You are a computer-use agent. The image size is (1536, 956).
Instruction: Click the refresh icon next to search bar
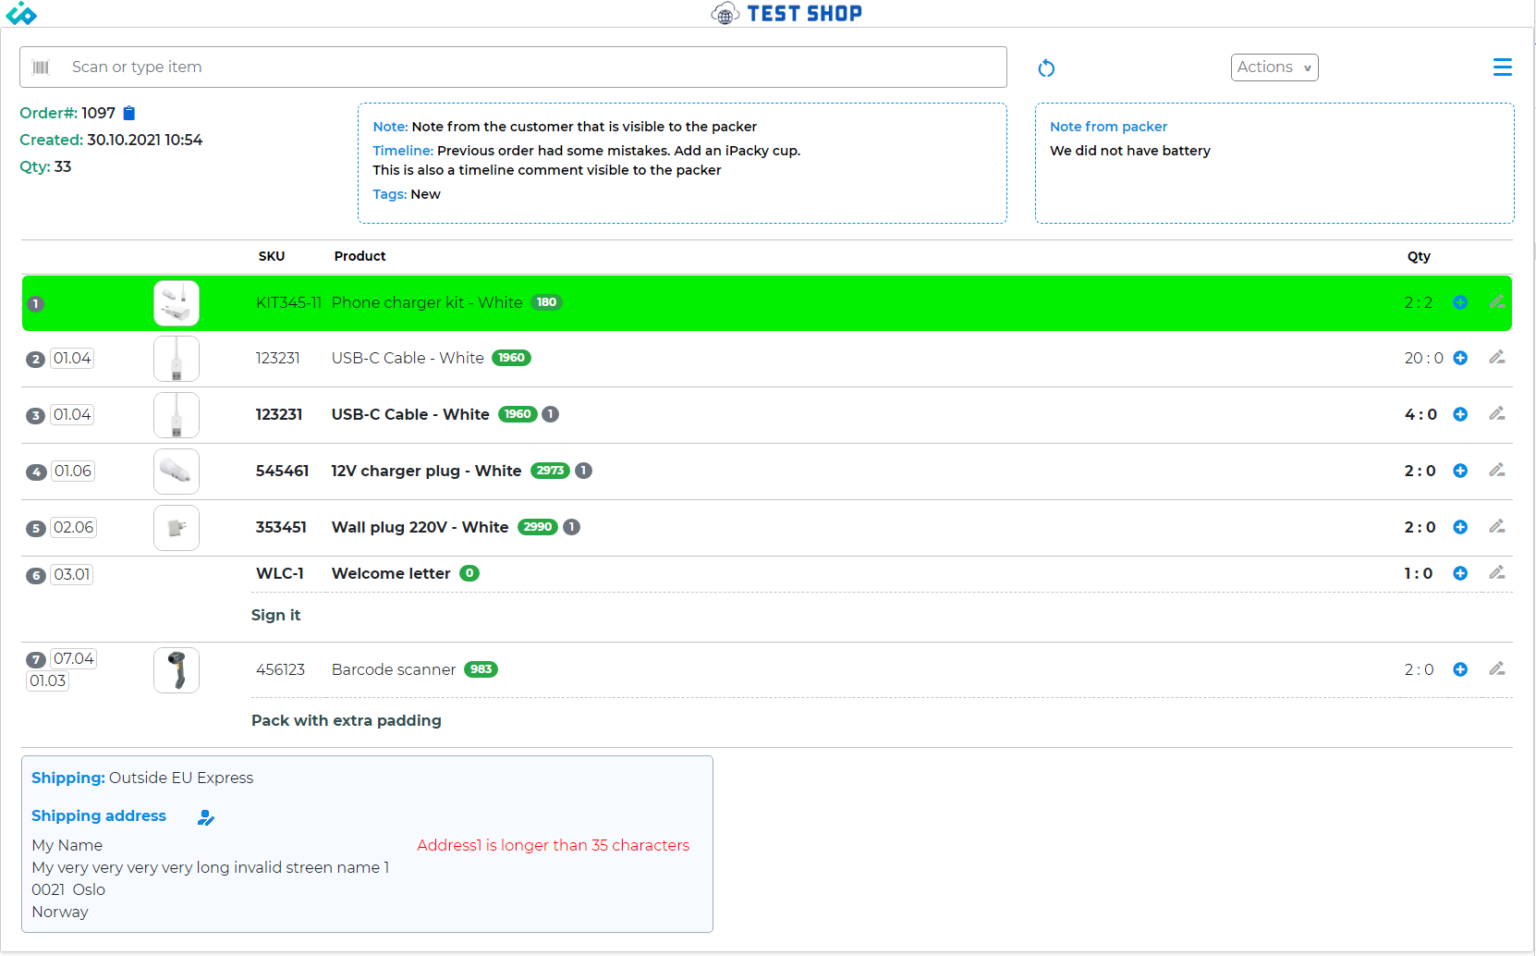1046,67
